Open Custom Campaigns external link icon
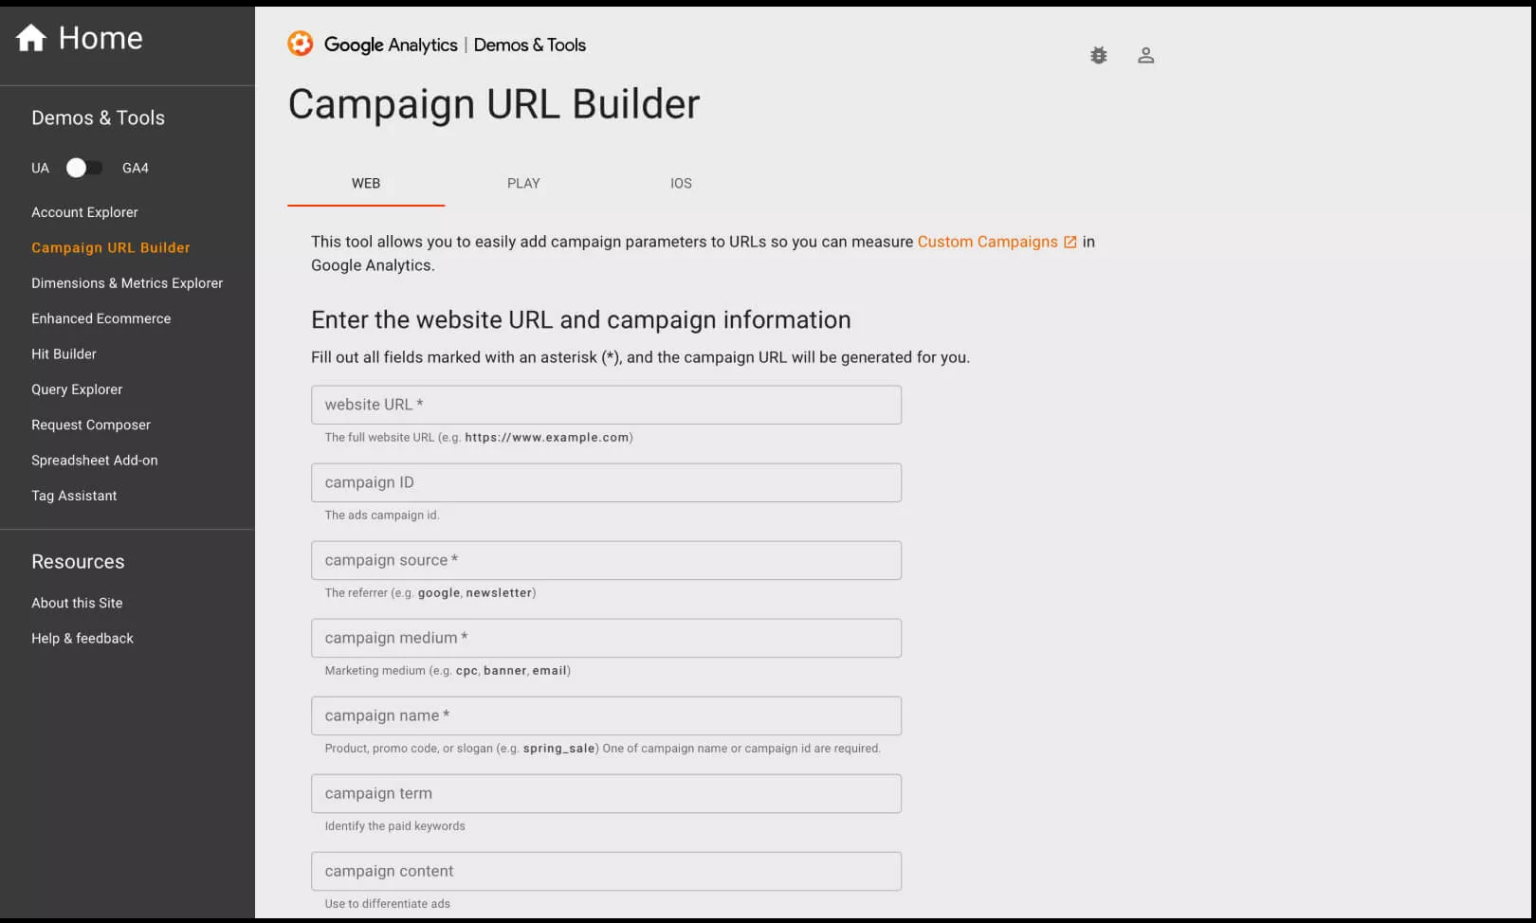This screenshot has height=923, width=1536. [1070, 241]
